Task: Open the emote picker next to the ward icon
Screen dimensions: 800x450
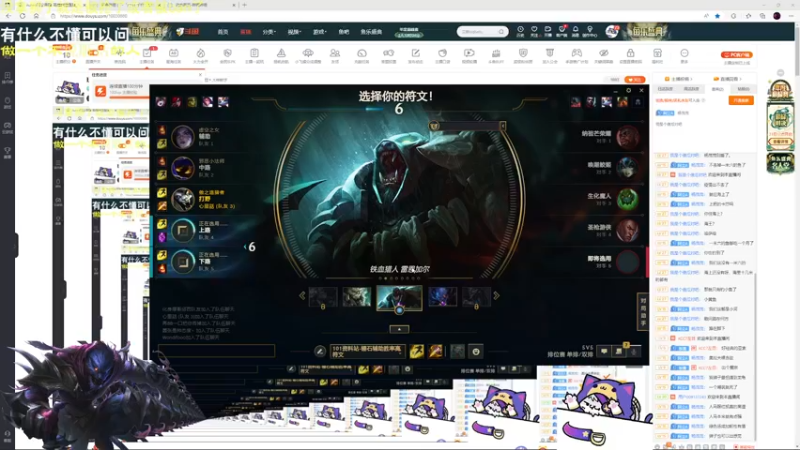Action: tap(476, 351)
